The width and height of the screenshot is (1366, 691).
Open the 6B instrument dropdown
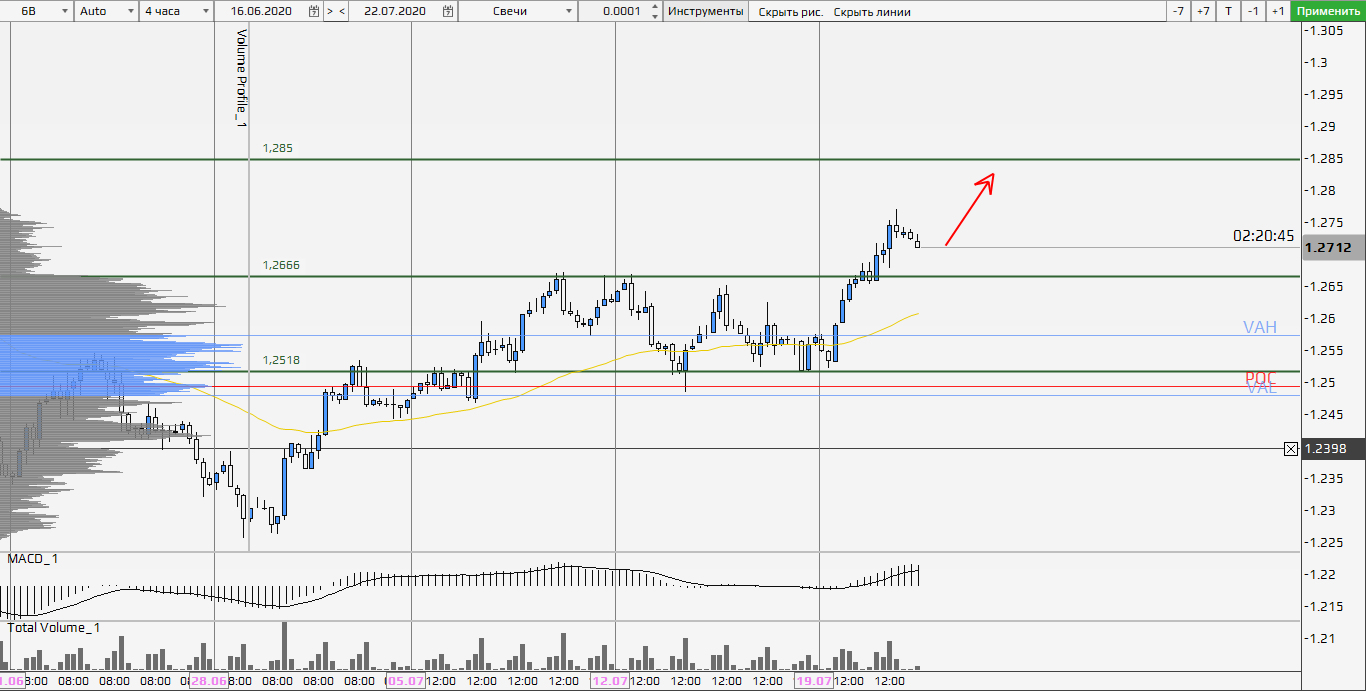pos(36,11)
